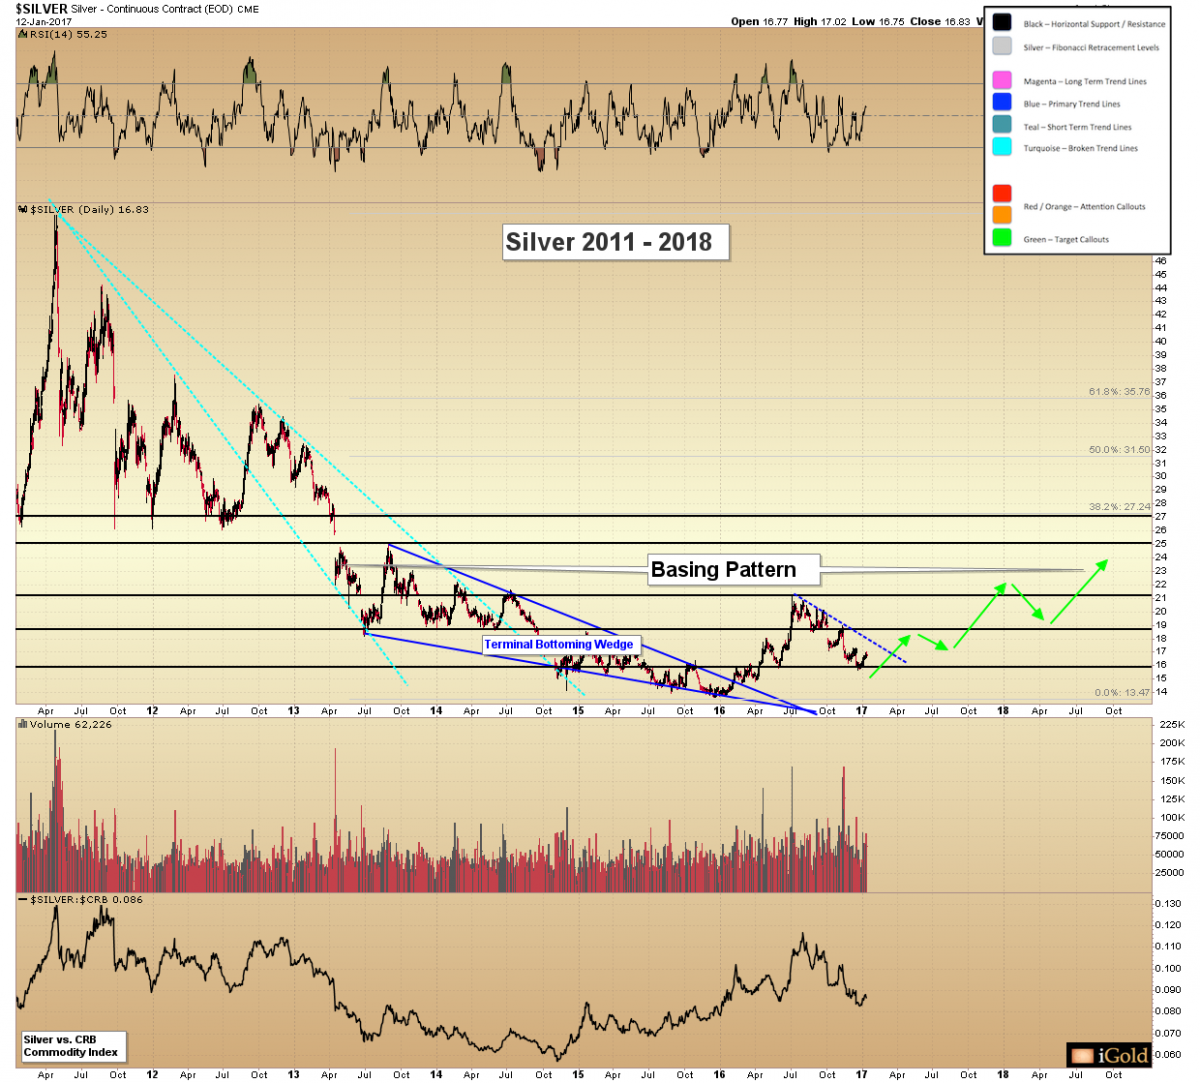Screen dimensions: 1200x1083
Task: Click the candlestick icon beside $SILVER (Daily)
Action: 23,210
